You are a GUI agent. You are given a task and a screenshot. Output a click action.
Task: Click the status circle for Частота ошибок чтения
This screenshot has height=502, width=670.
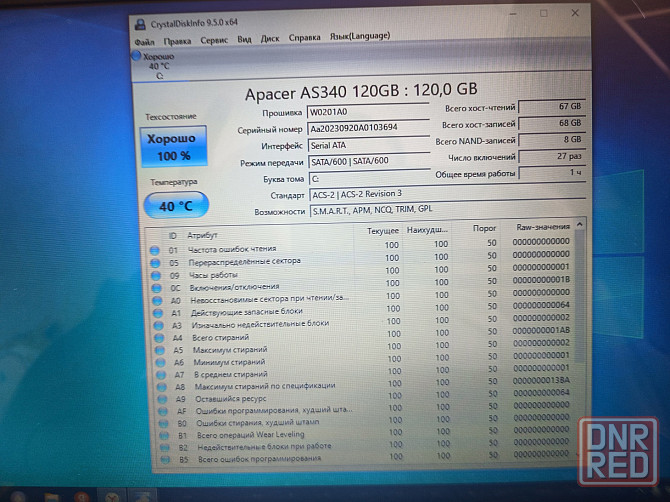pyautogui.click(x=155, y=251)
